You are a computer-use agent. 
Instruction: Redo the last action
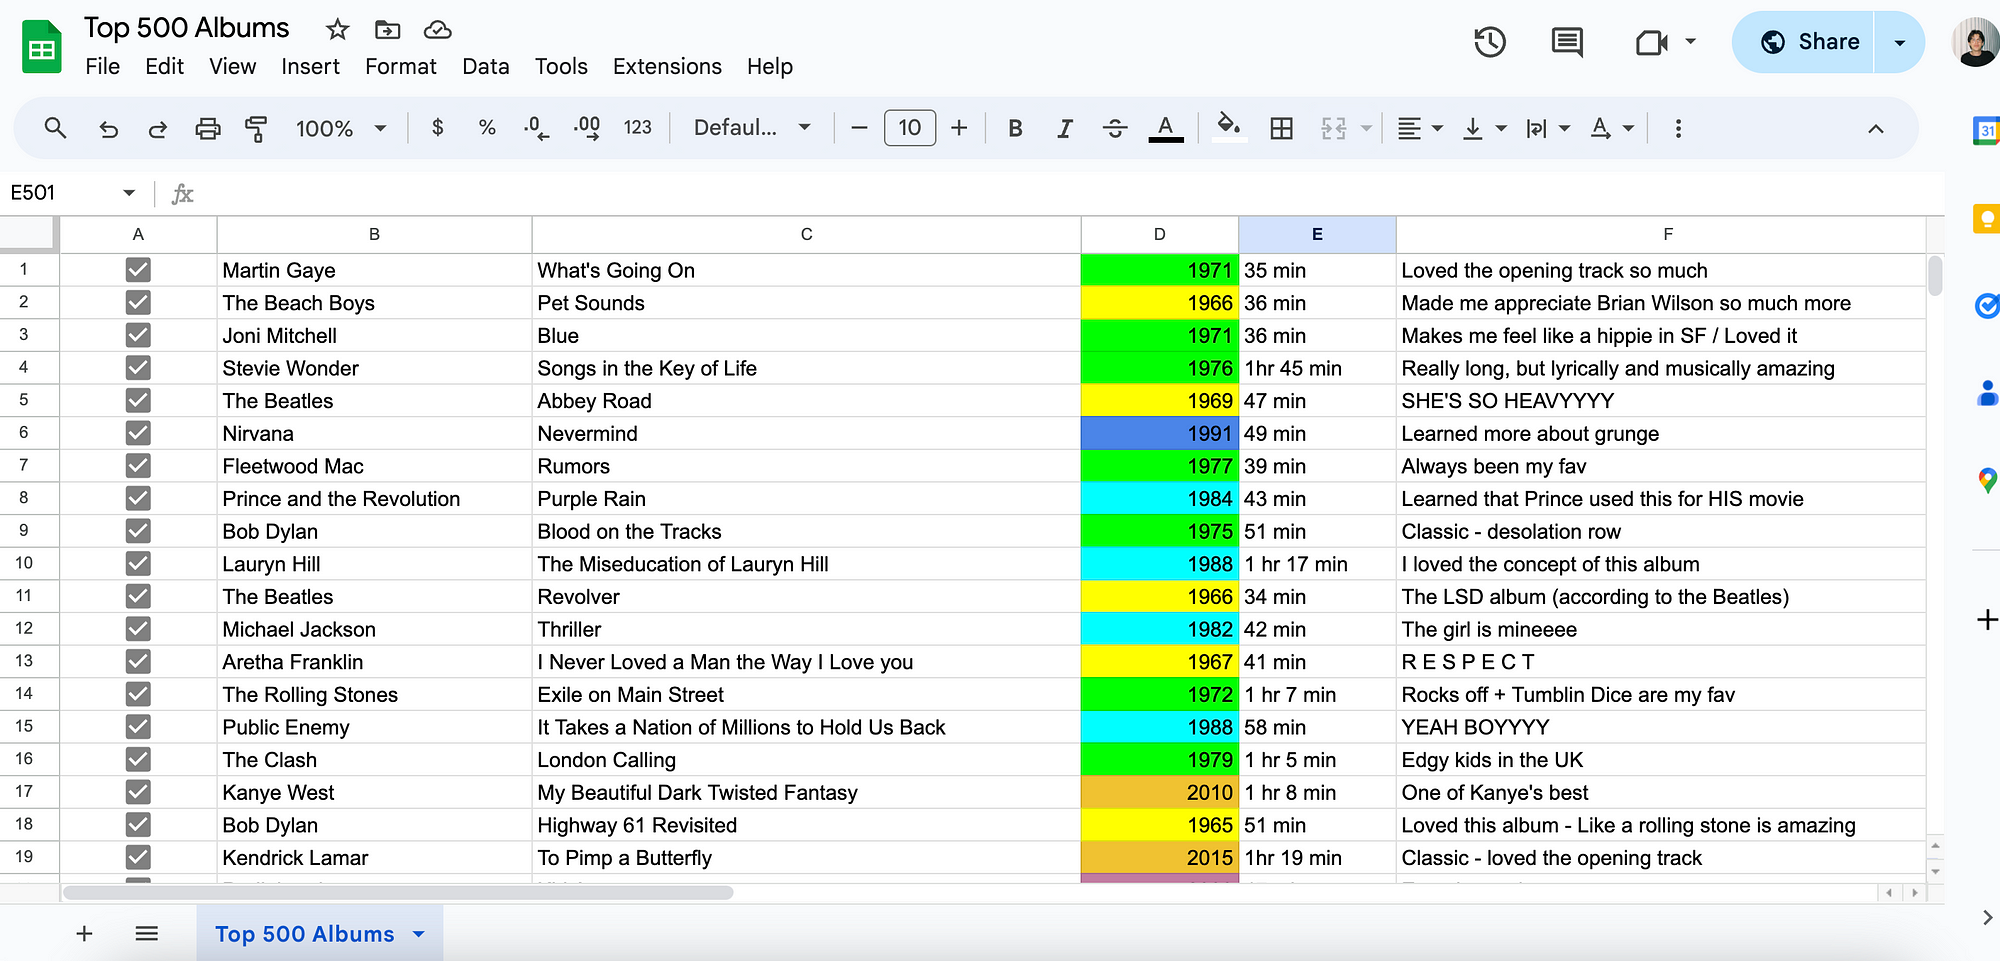(157, 128)
